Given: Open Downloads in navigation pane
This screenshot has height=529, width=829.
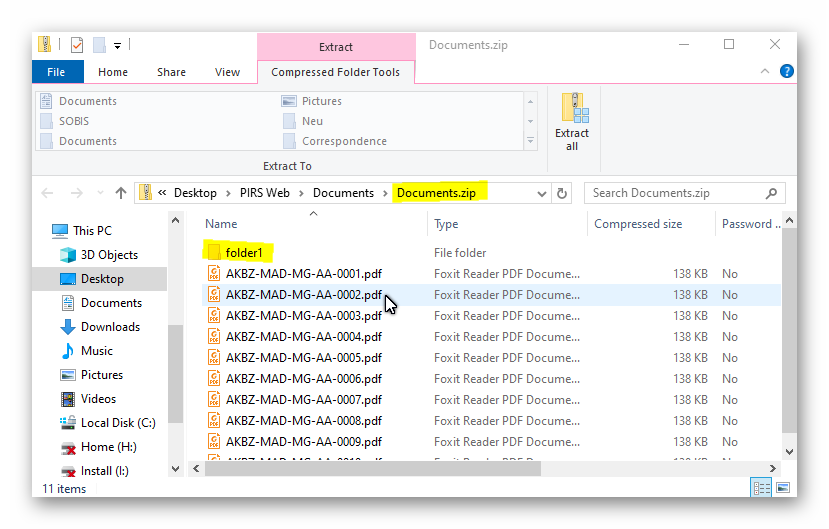Looking at the screenshot, I should [x=100, y=327].
